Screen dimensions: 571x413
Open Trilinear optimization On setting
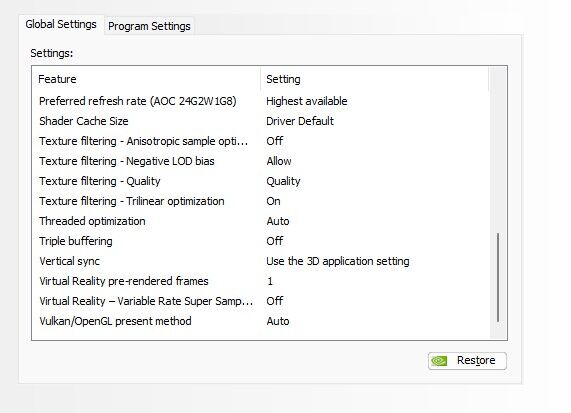[x=273, y=201]
